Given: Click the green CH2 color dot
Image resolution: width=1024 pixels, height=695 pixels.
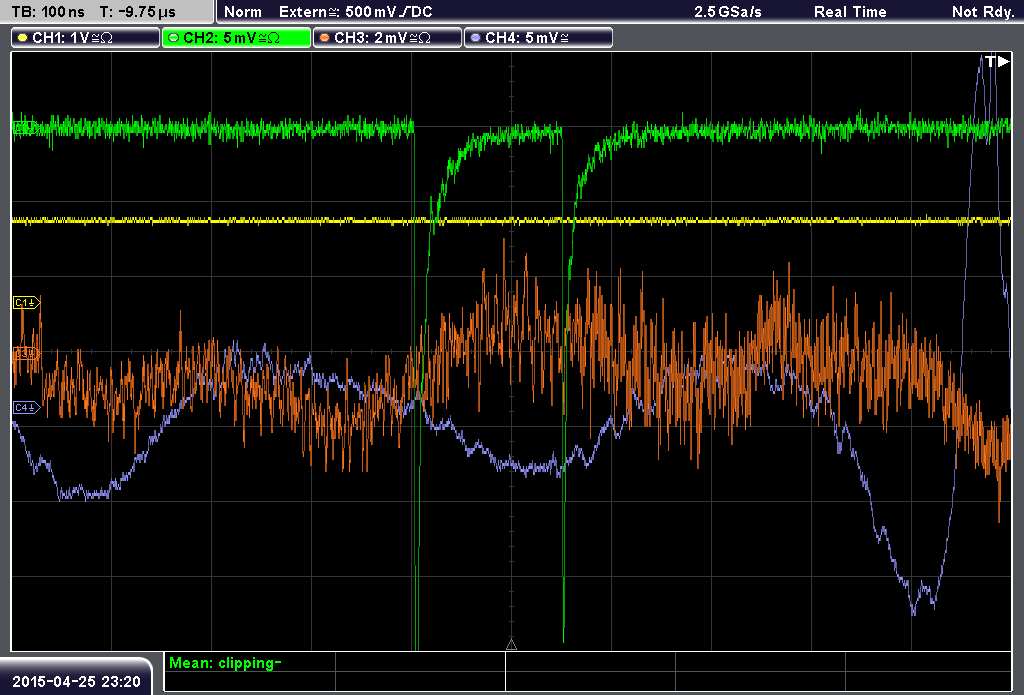Looking at the screenshot, I should coord(174,38).
